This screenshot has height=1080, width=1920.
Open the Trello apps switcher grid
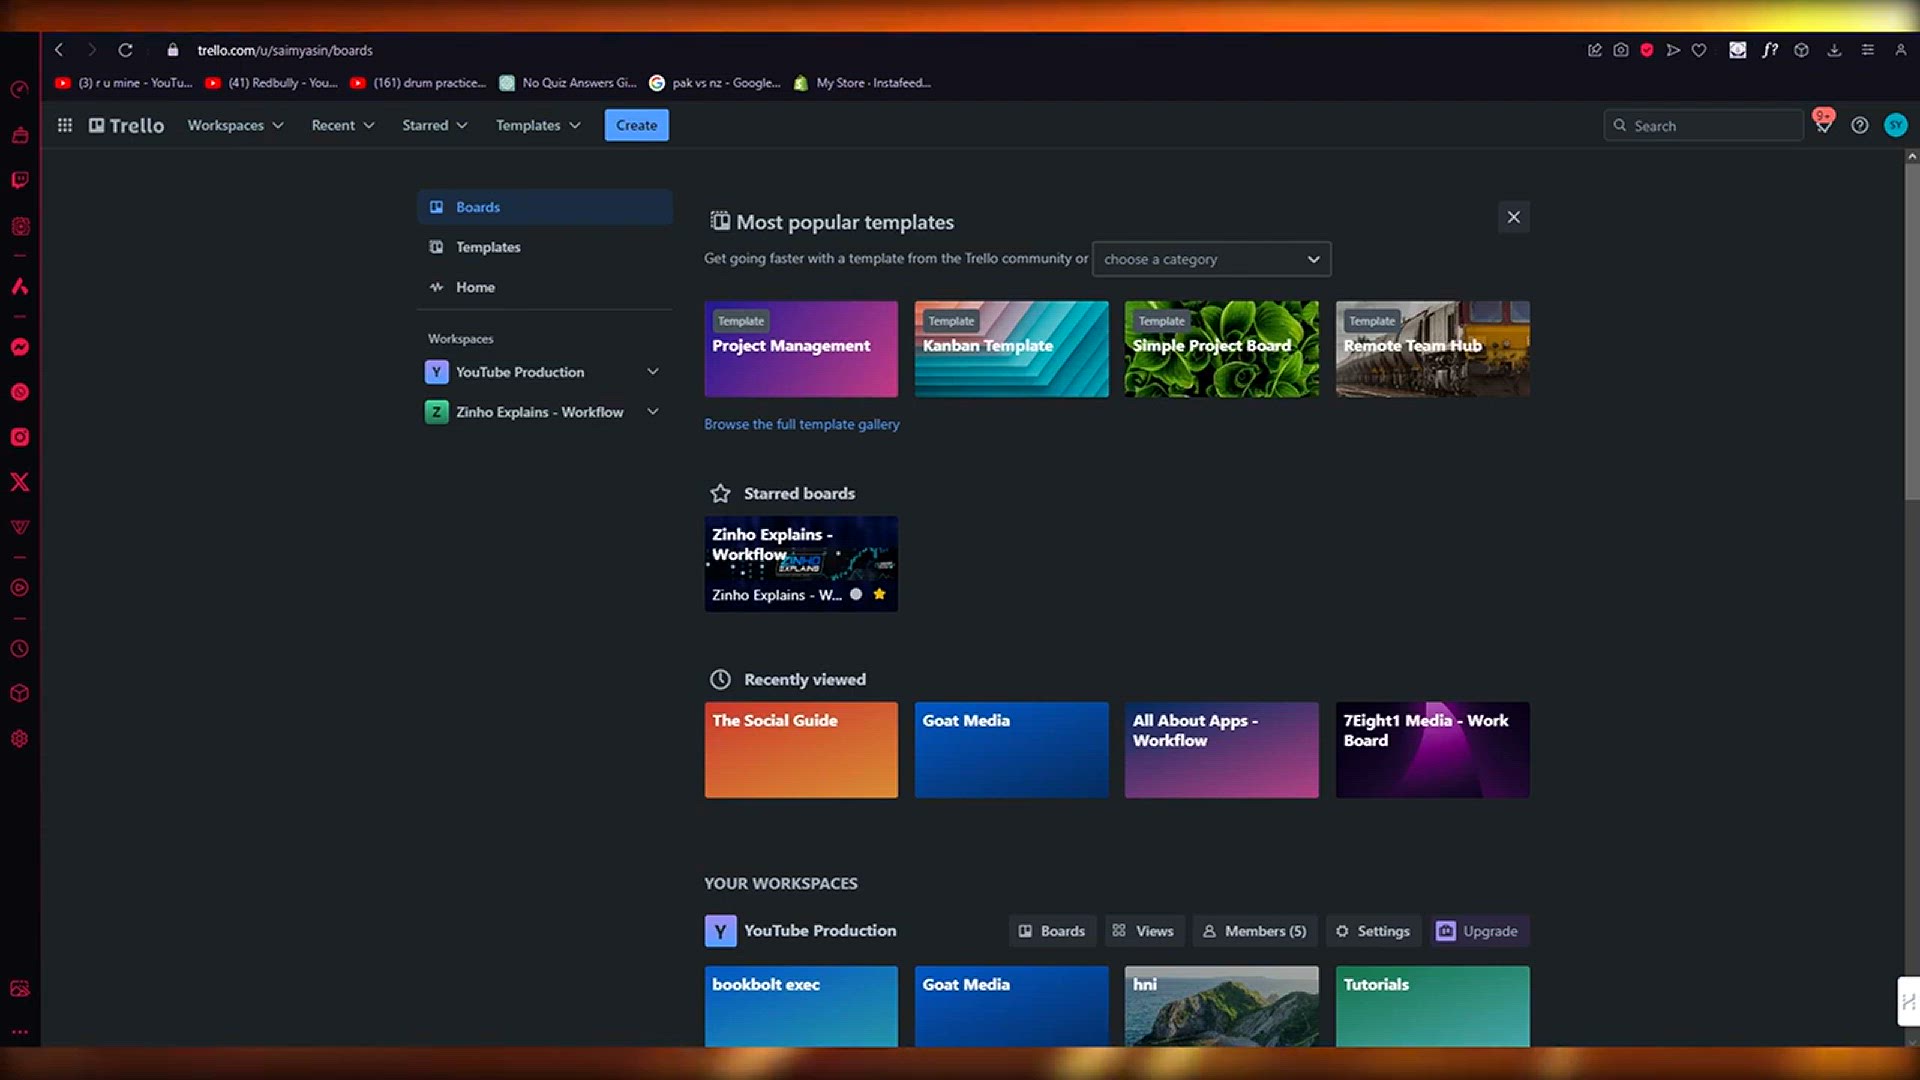click(65, 125)
